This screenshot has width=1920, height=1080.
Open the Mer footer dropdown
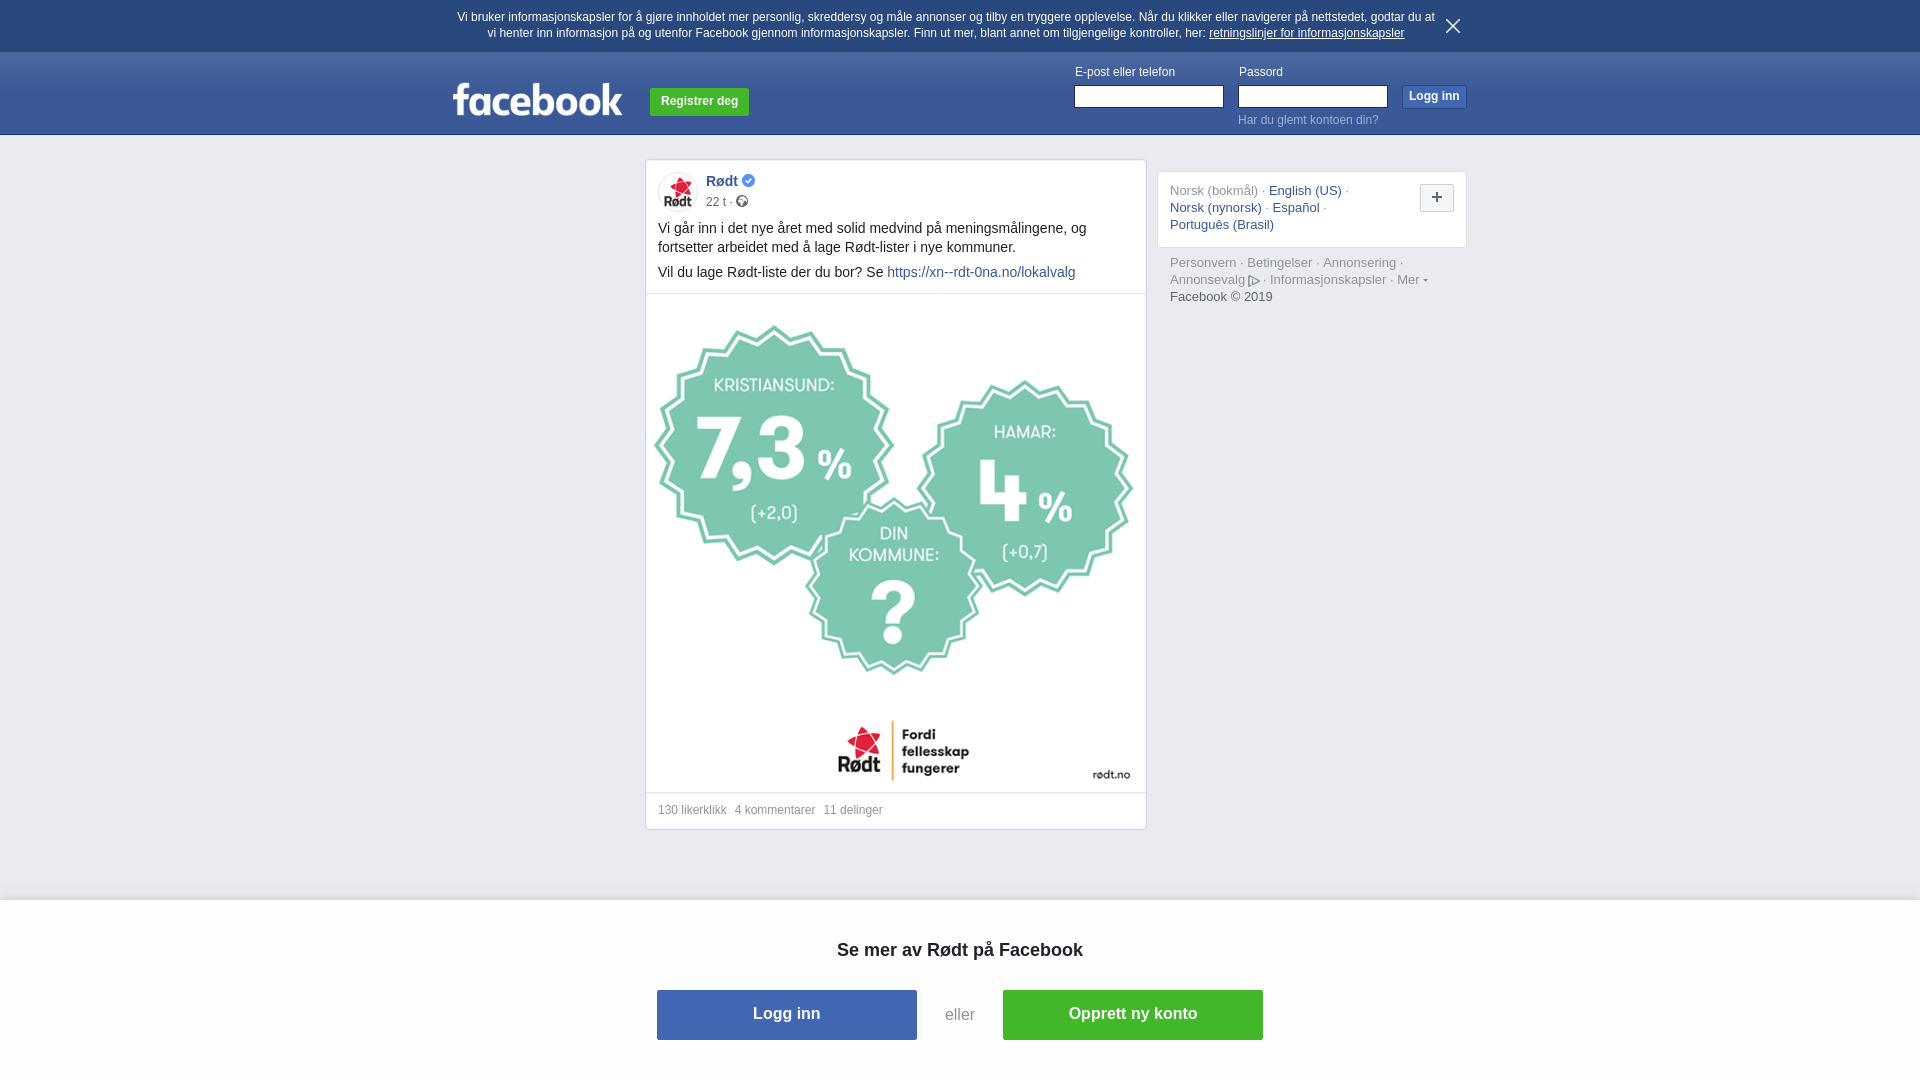click(1412, 280)
